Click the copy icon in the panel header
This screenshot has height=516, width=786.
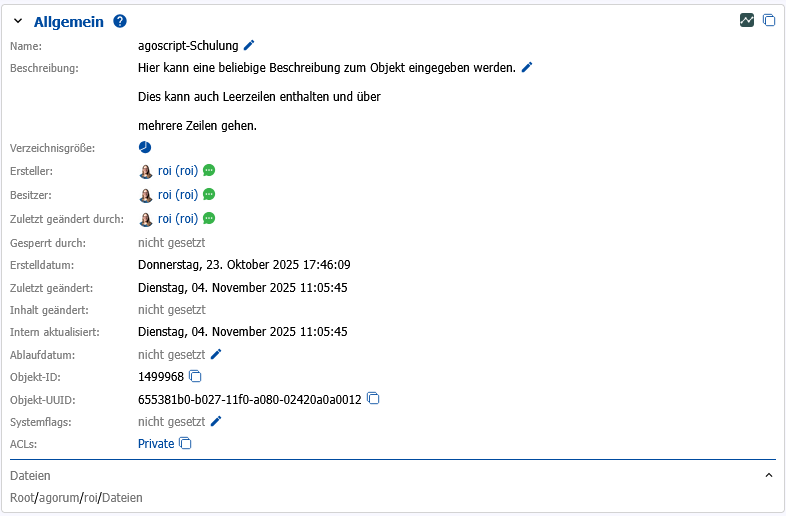[x=769, y=20]
